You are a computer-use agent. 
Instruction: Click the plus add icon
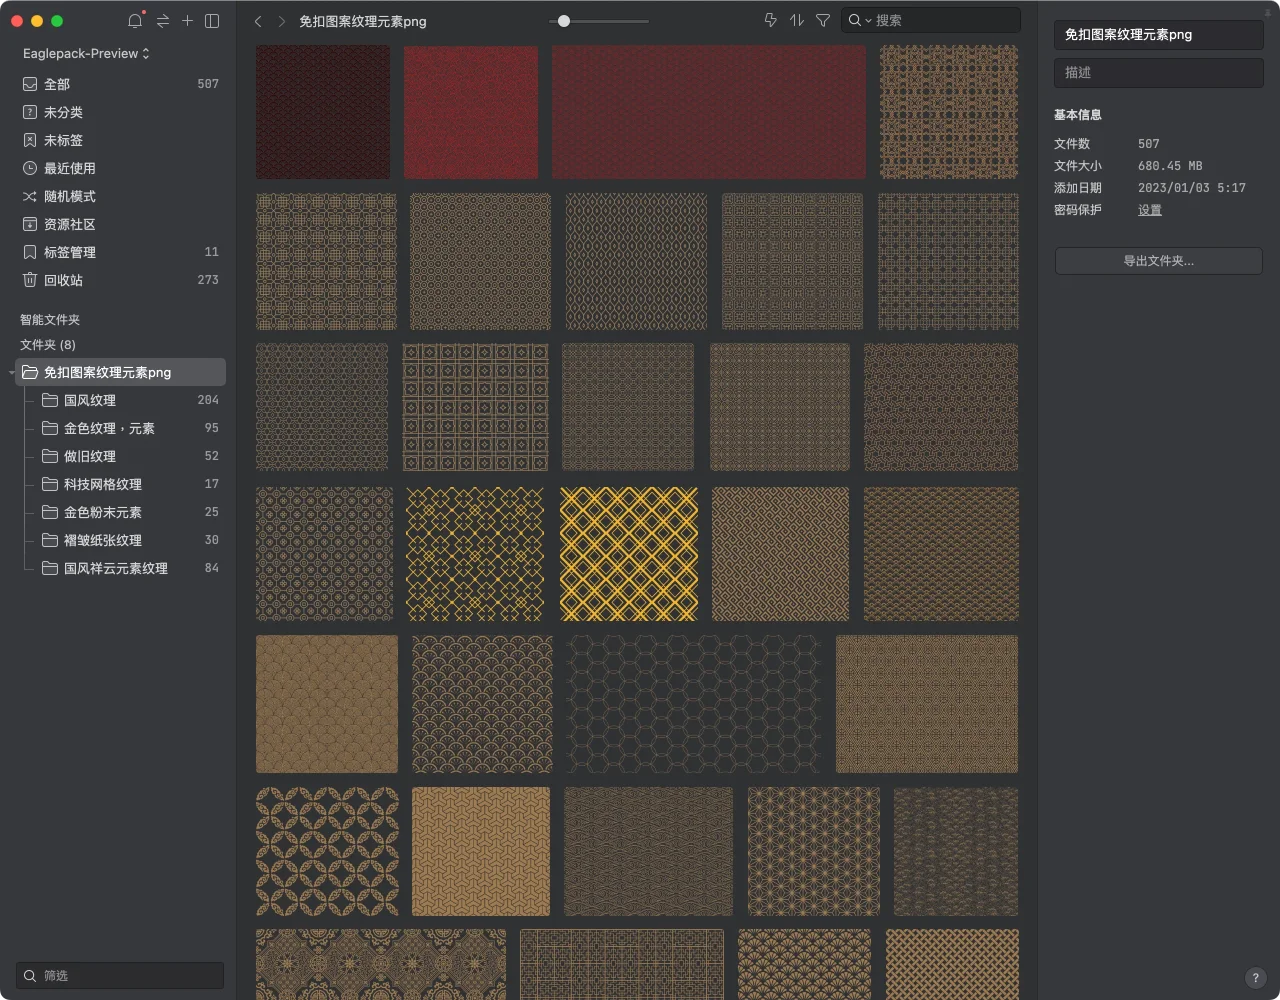187,21
